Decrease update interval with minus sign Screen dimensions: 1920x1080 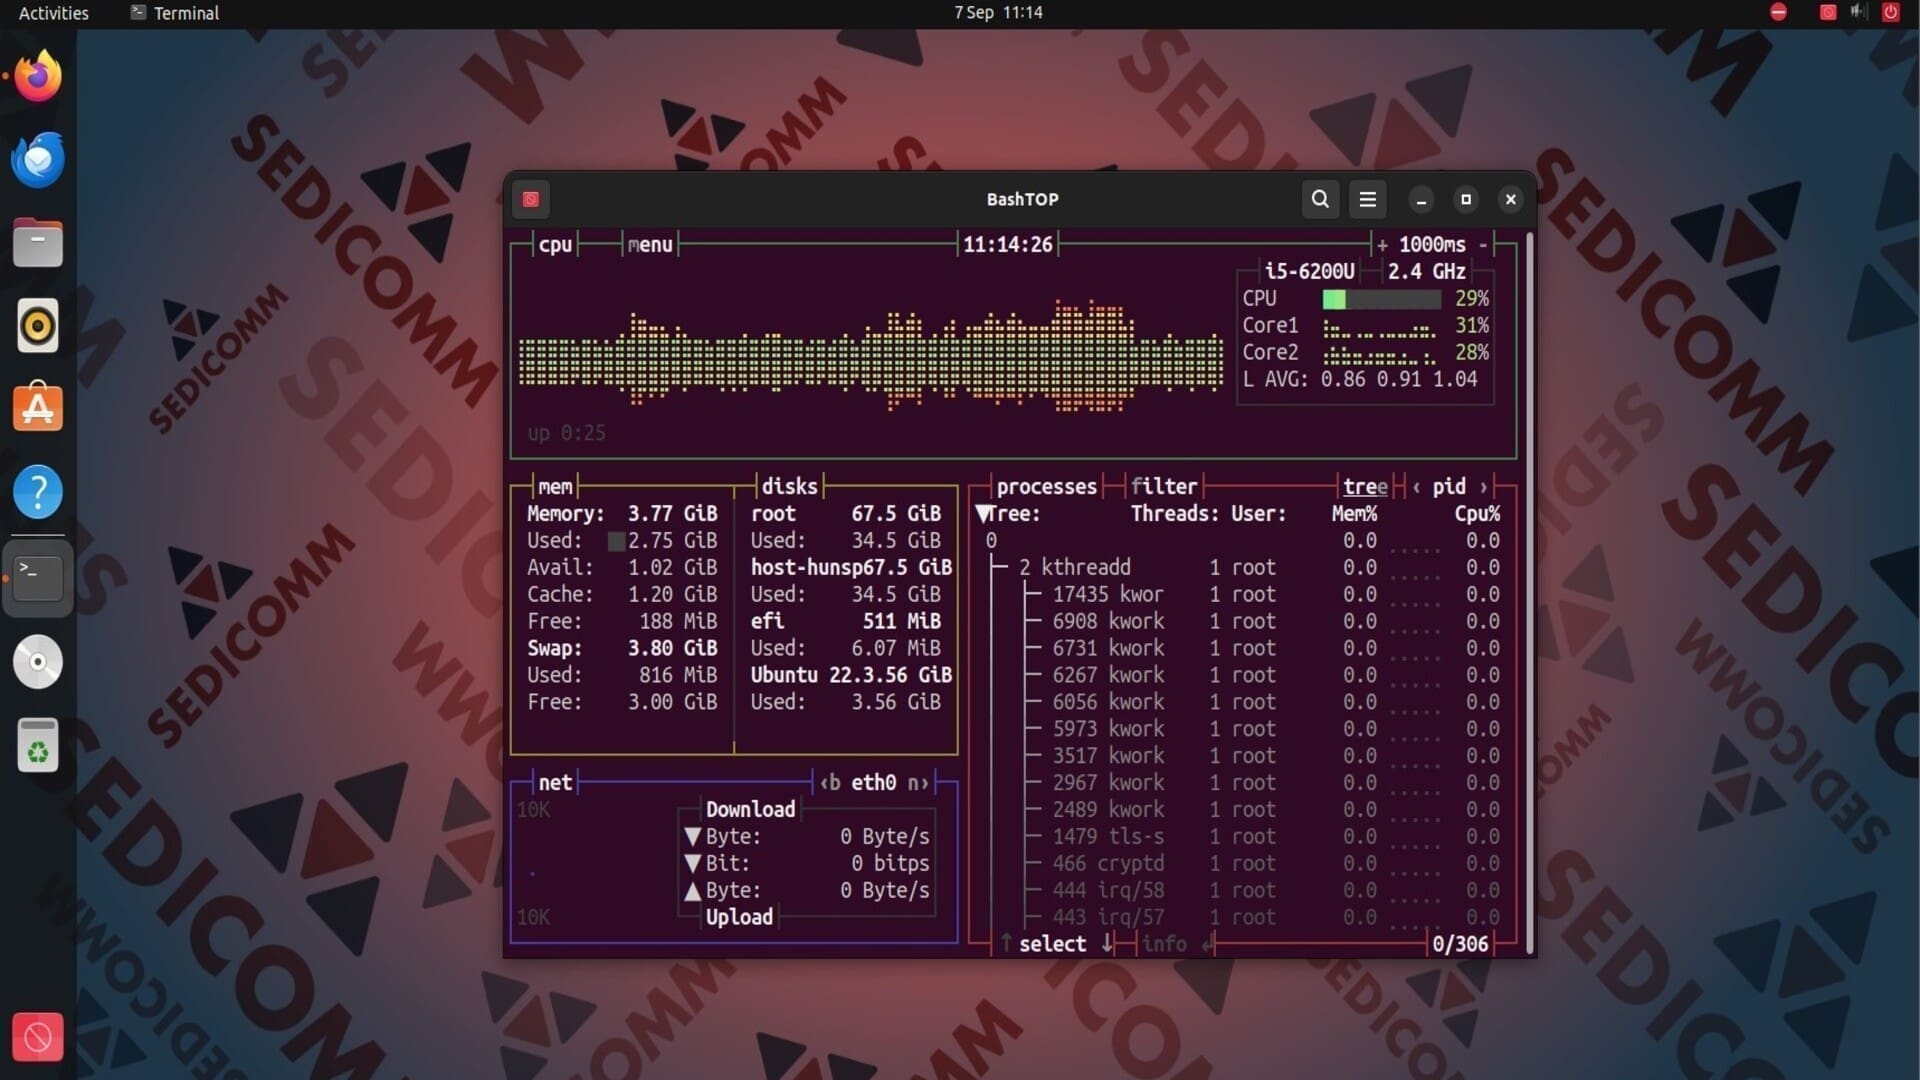[1483, 245]
